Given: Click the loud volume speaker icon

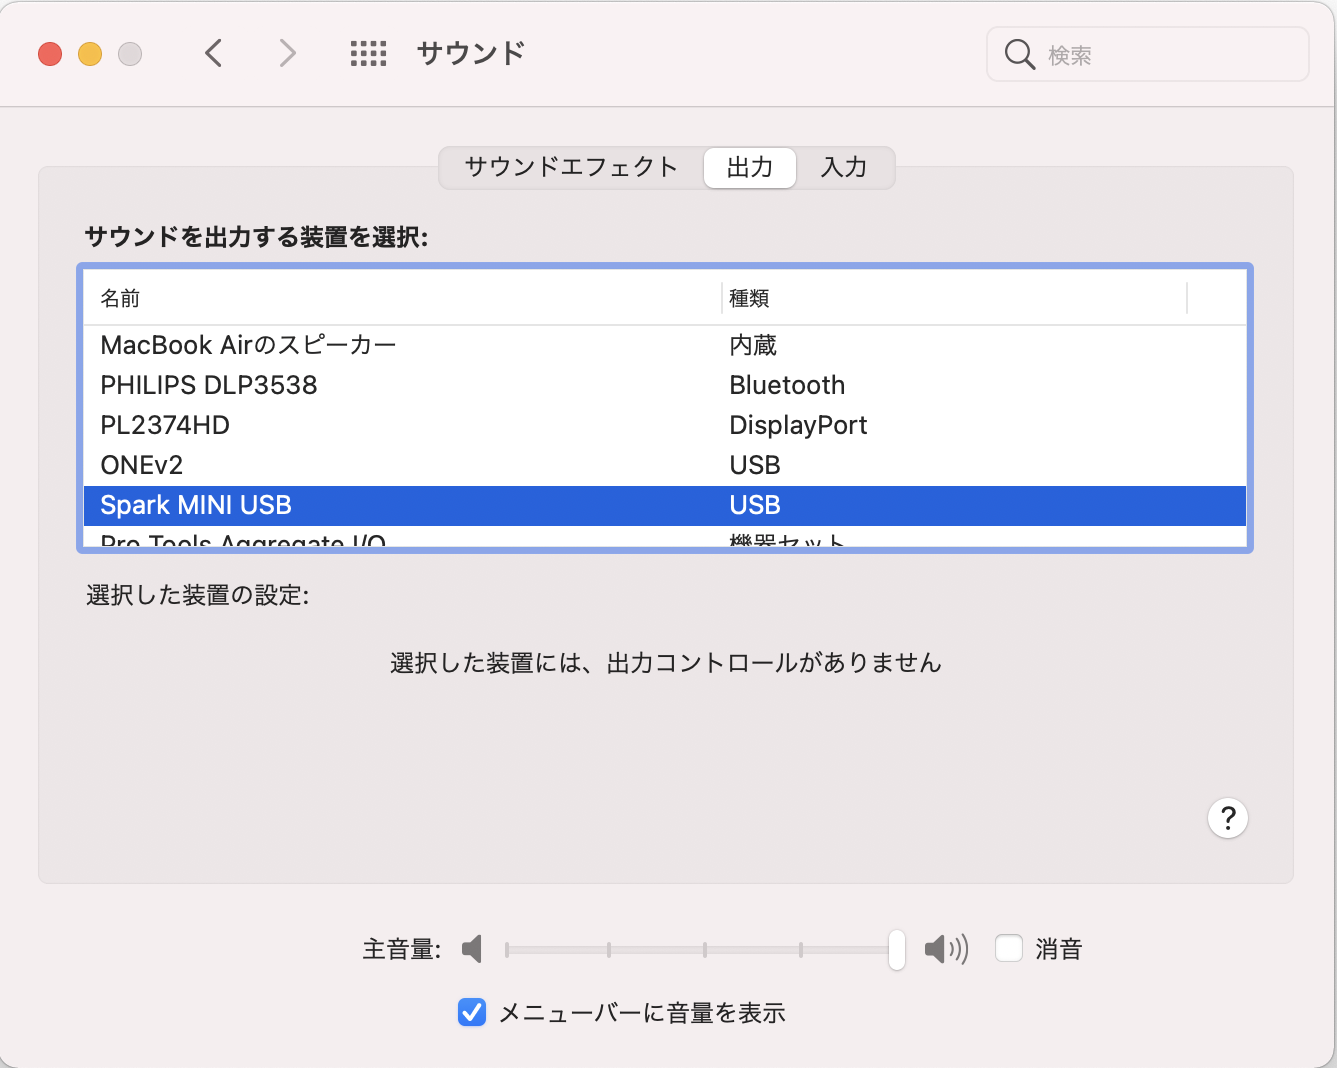Looking at the screenshot, I should pyautogui.click(x=946, y=949).
